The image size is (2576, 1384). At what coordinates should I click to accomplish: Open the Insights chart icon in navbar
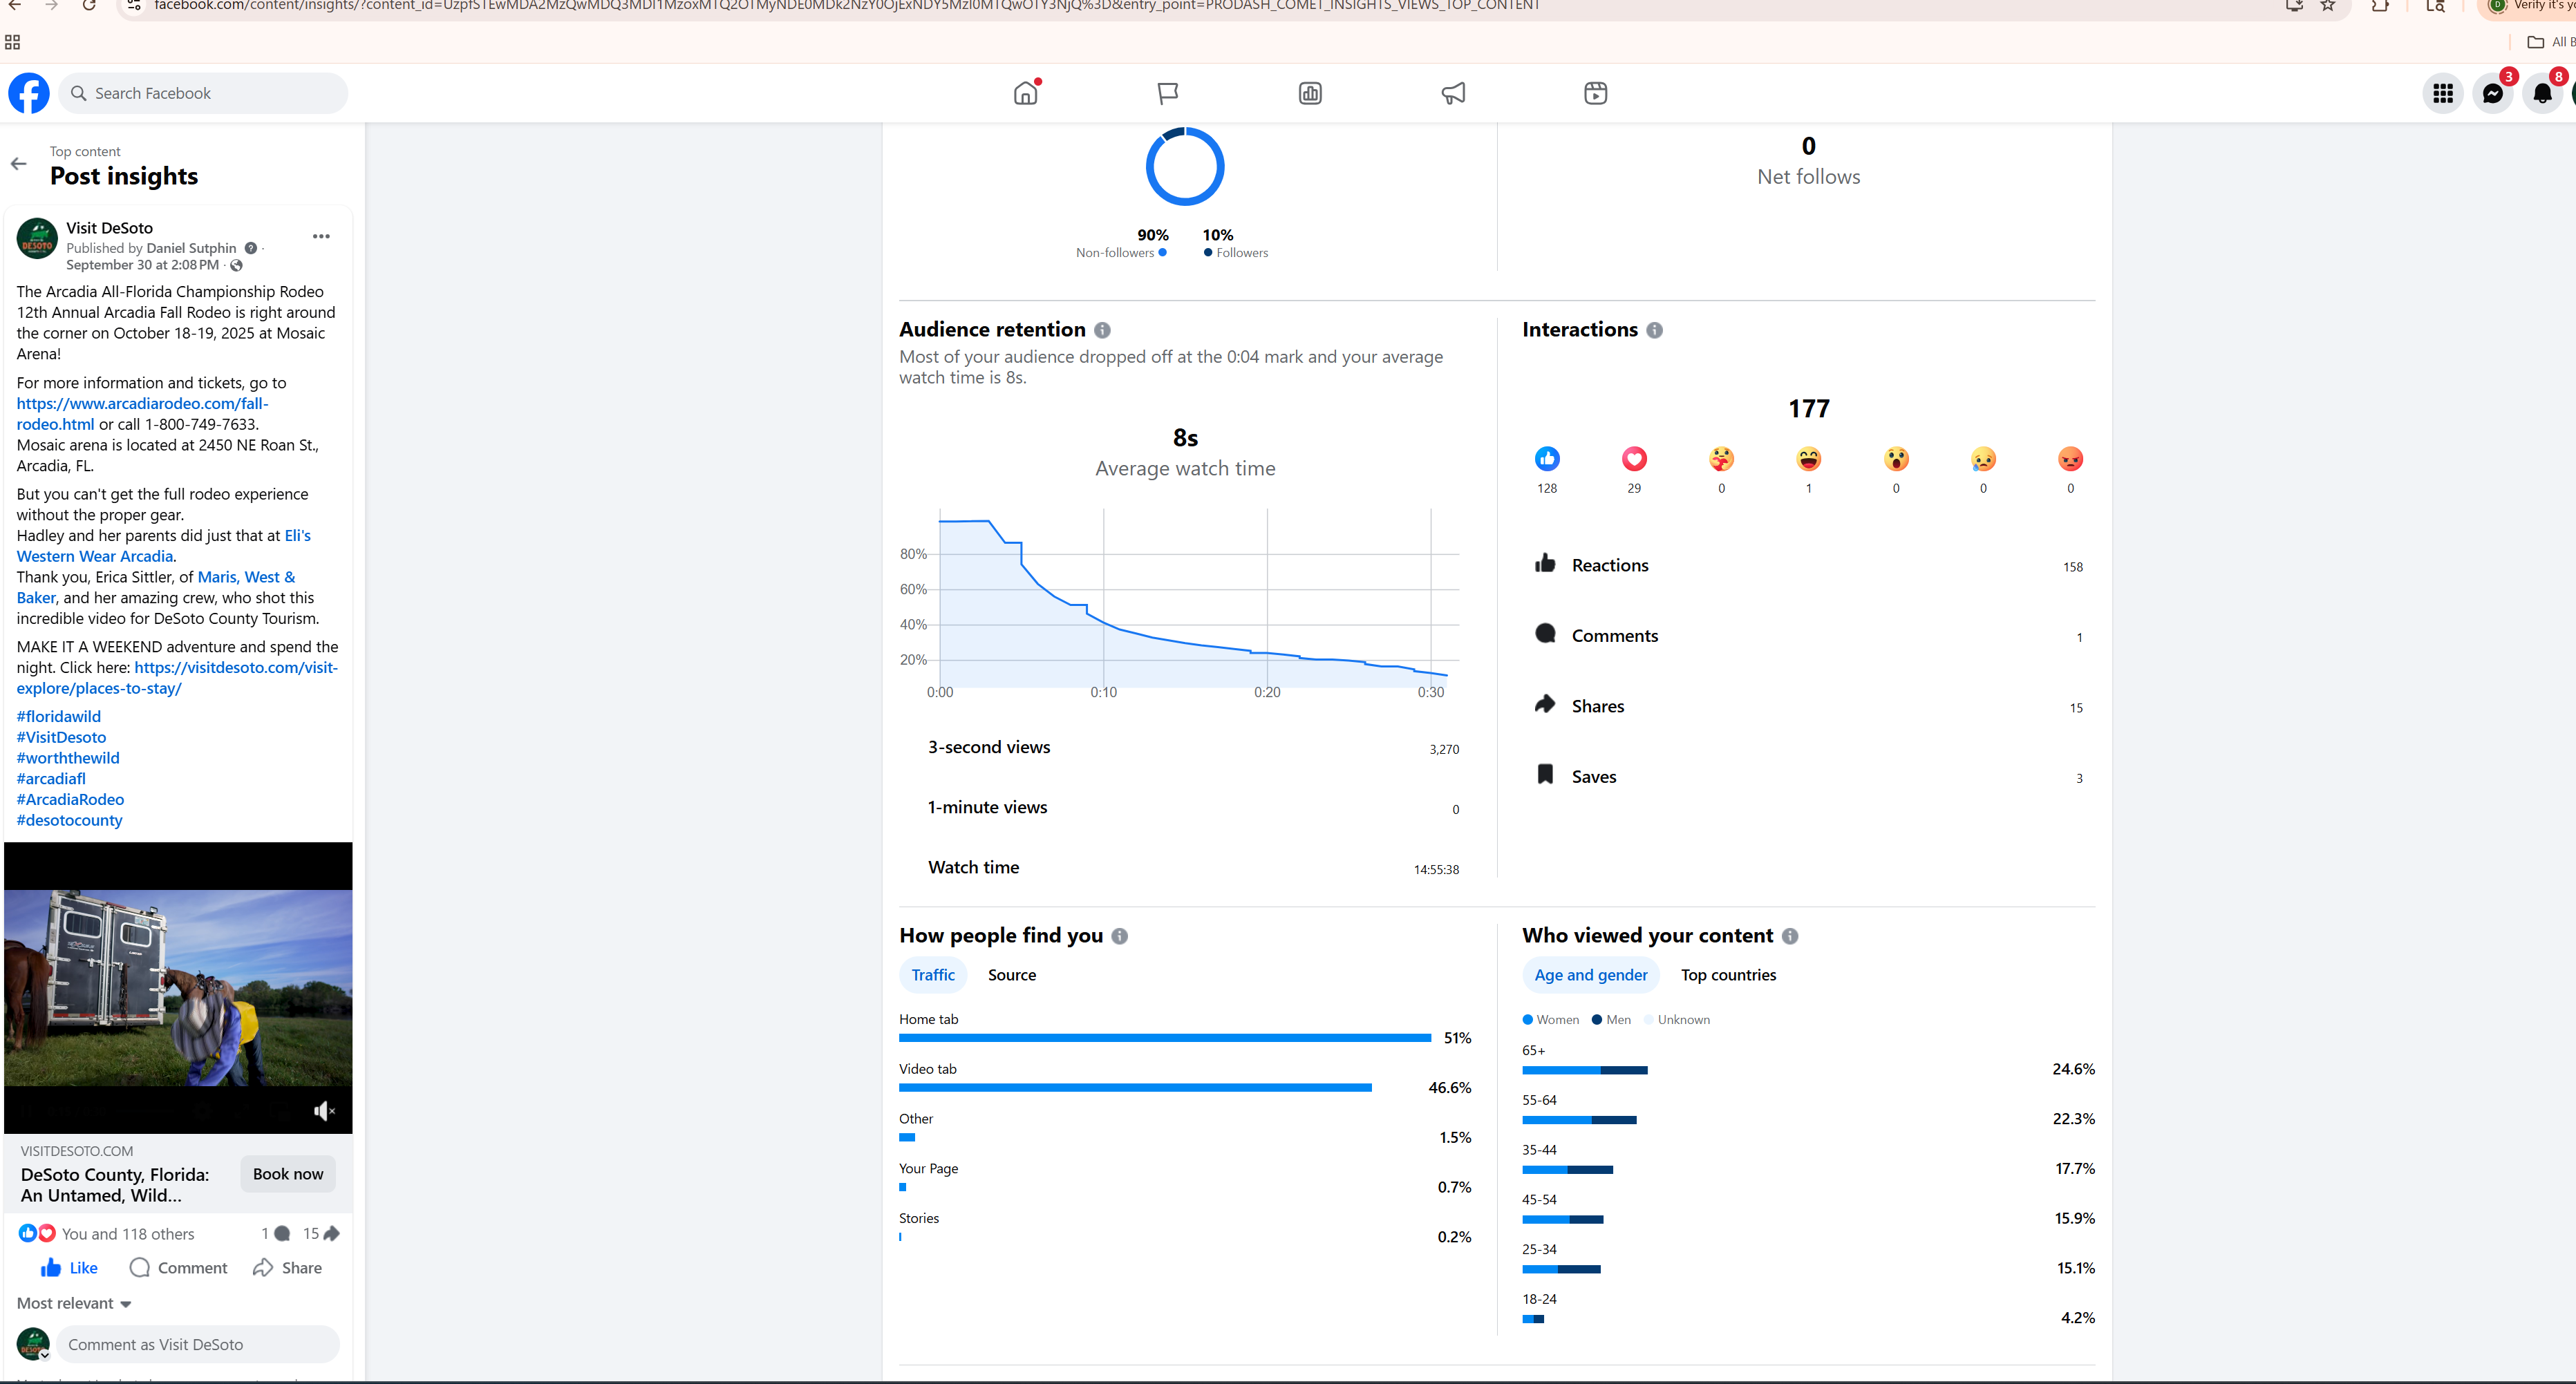(1310, 93)
